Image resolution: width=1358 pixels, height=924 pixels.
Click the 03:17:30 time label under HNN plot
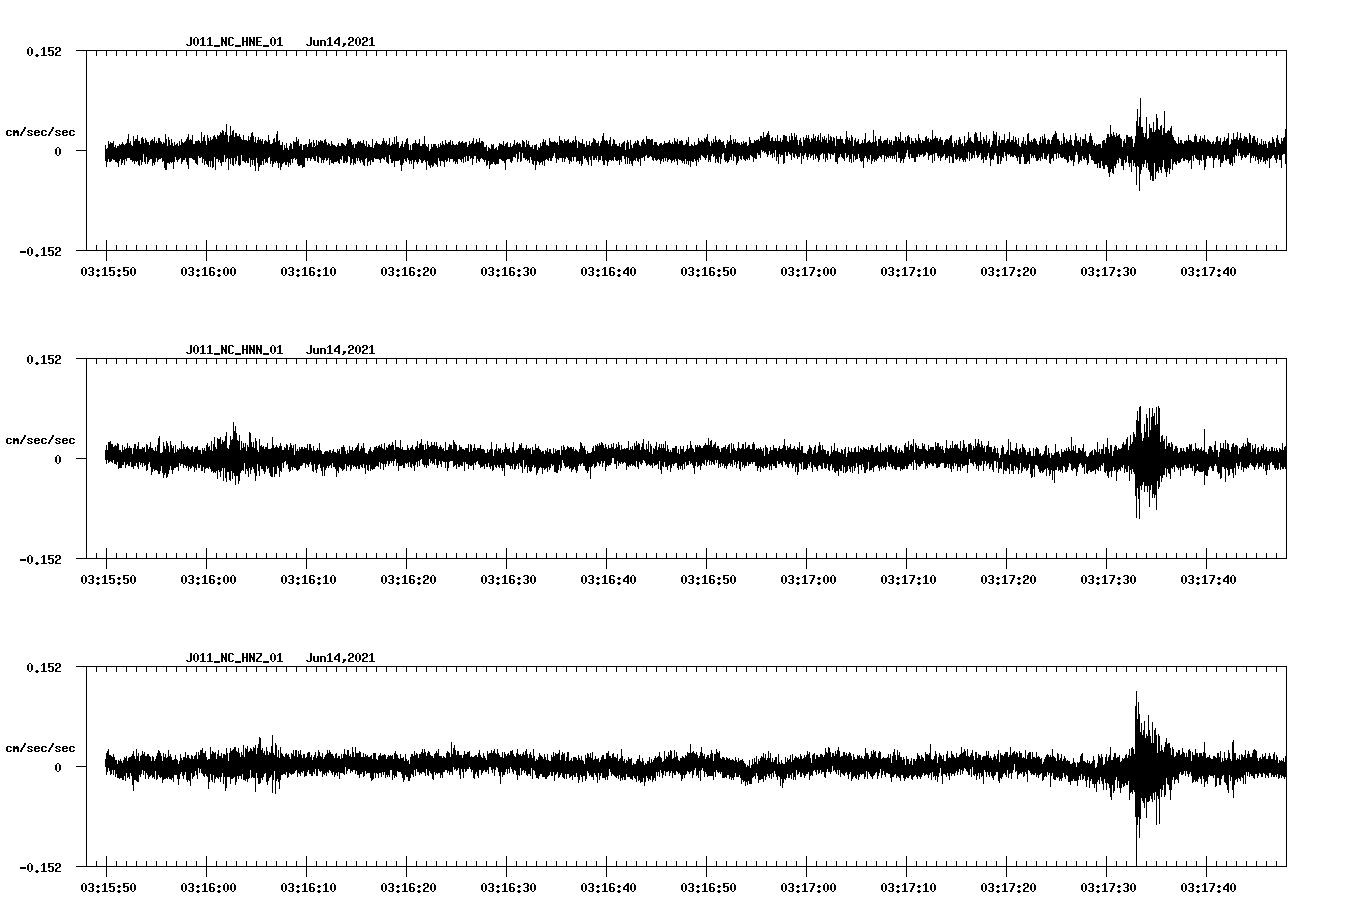(x=1108, y=579)
